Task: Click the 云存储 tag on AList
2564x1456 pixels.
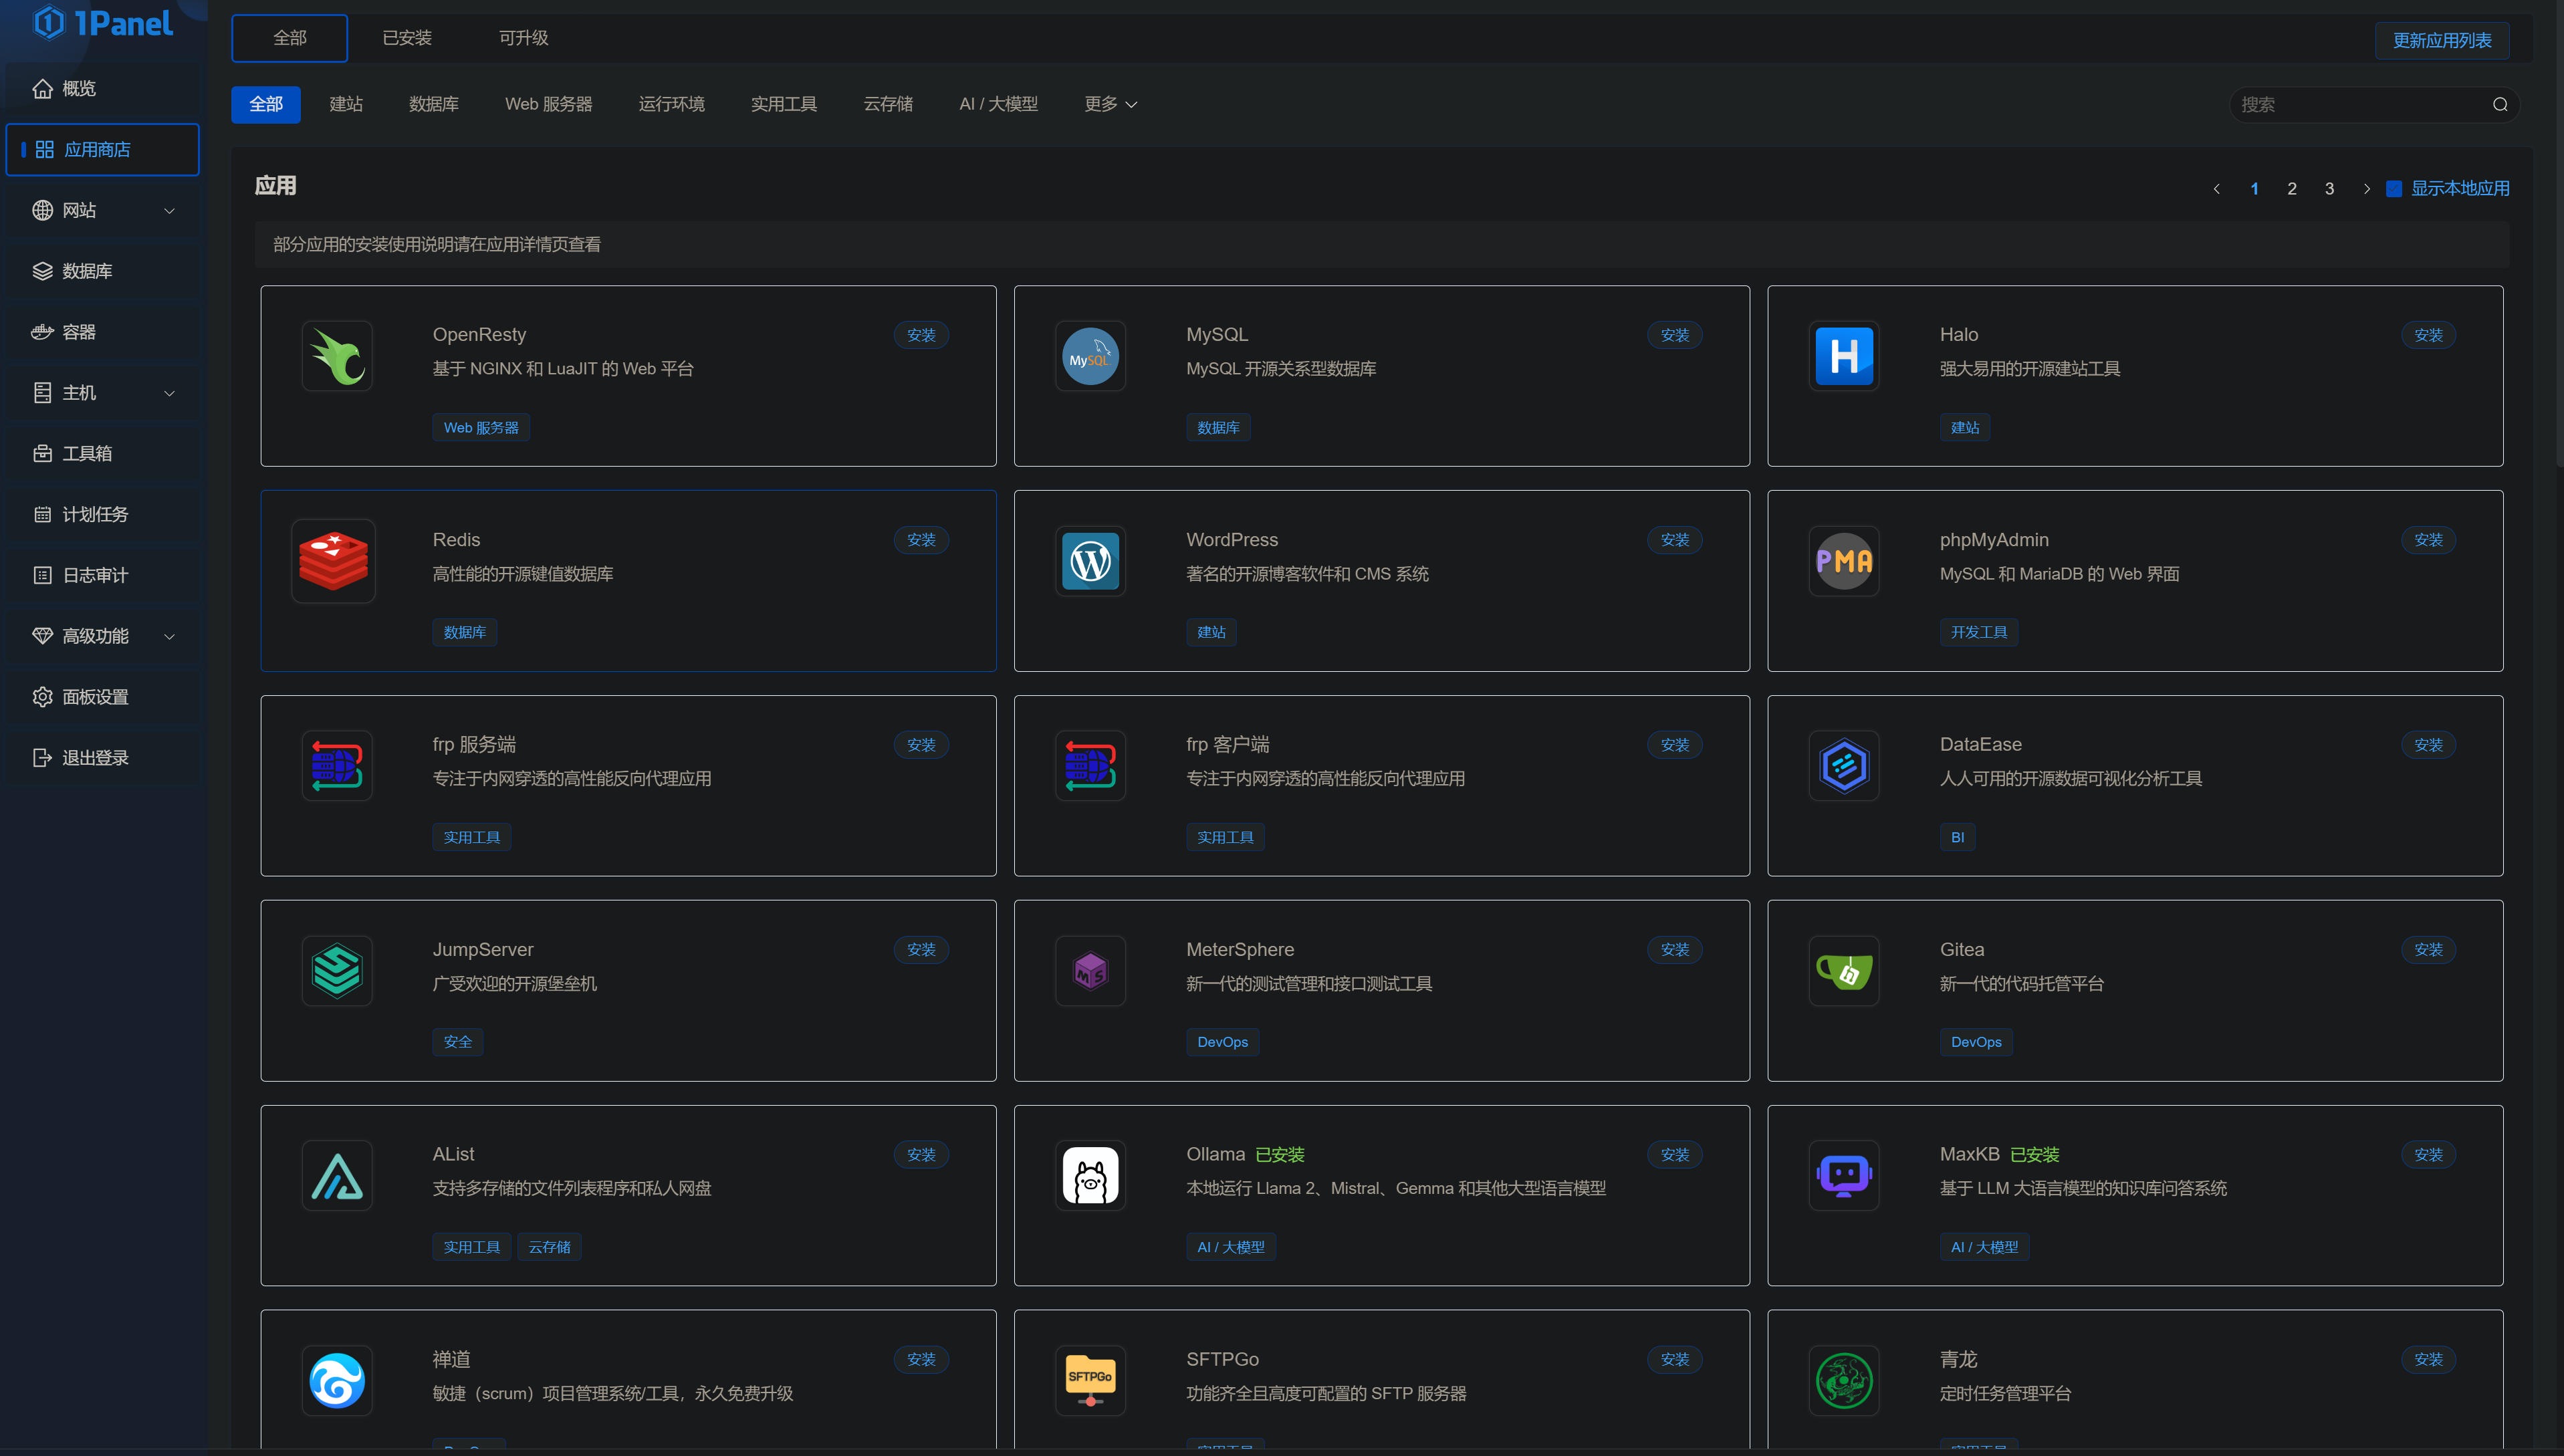Action: coord(549,1247)
